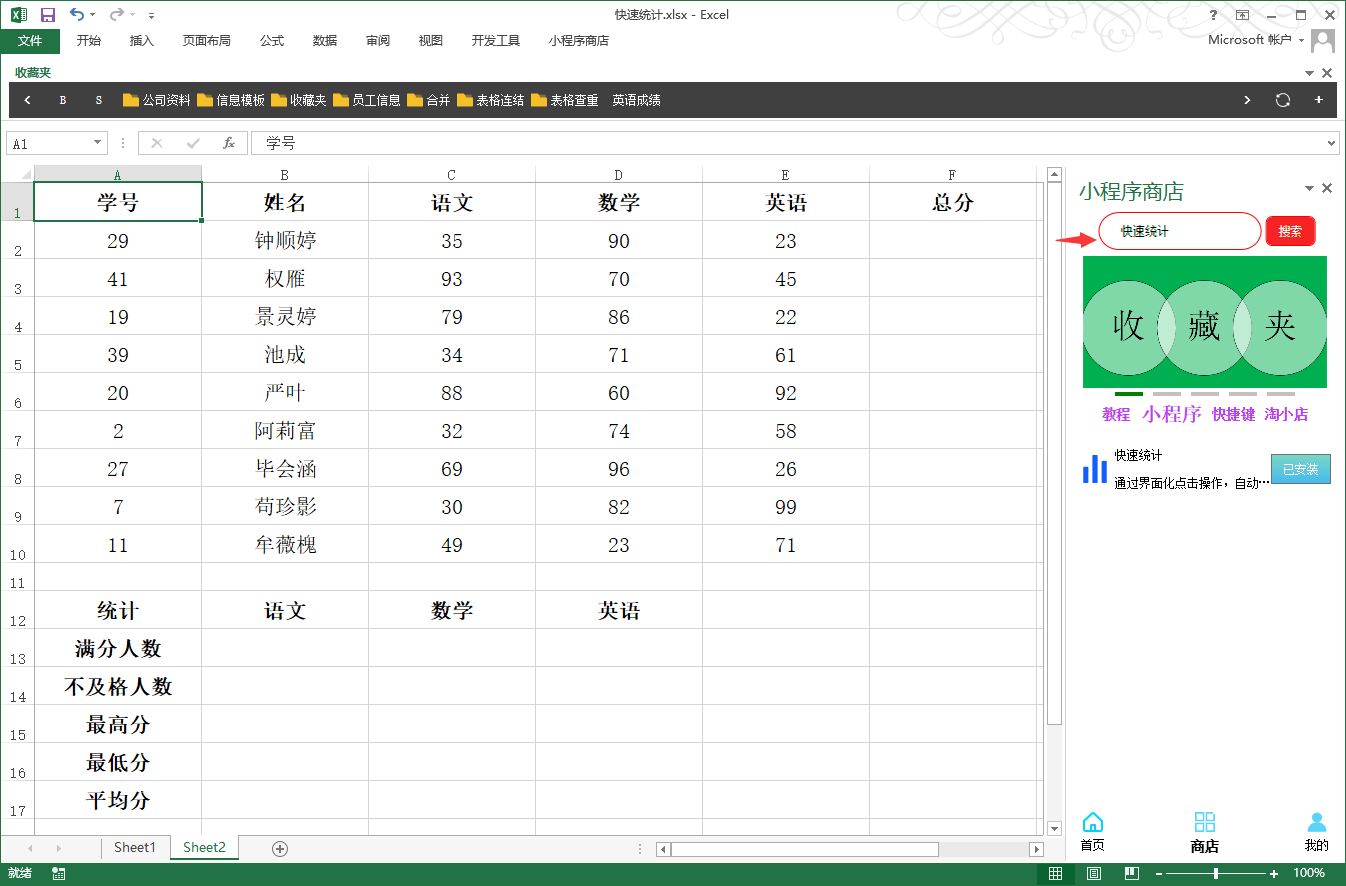Click the macro recording icon in status bar

59,874
